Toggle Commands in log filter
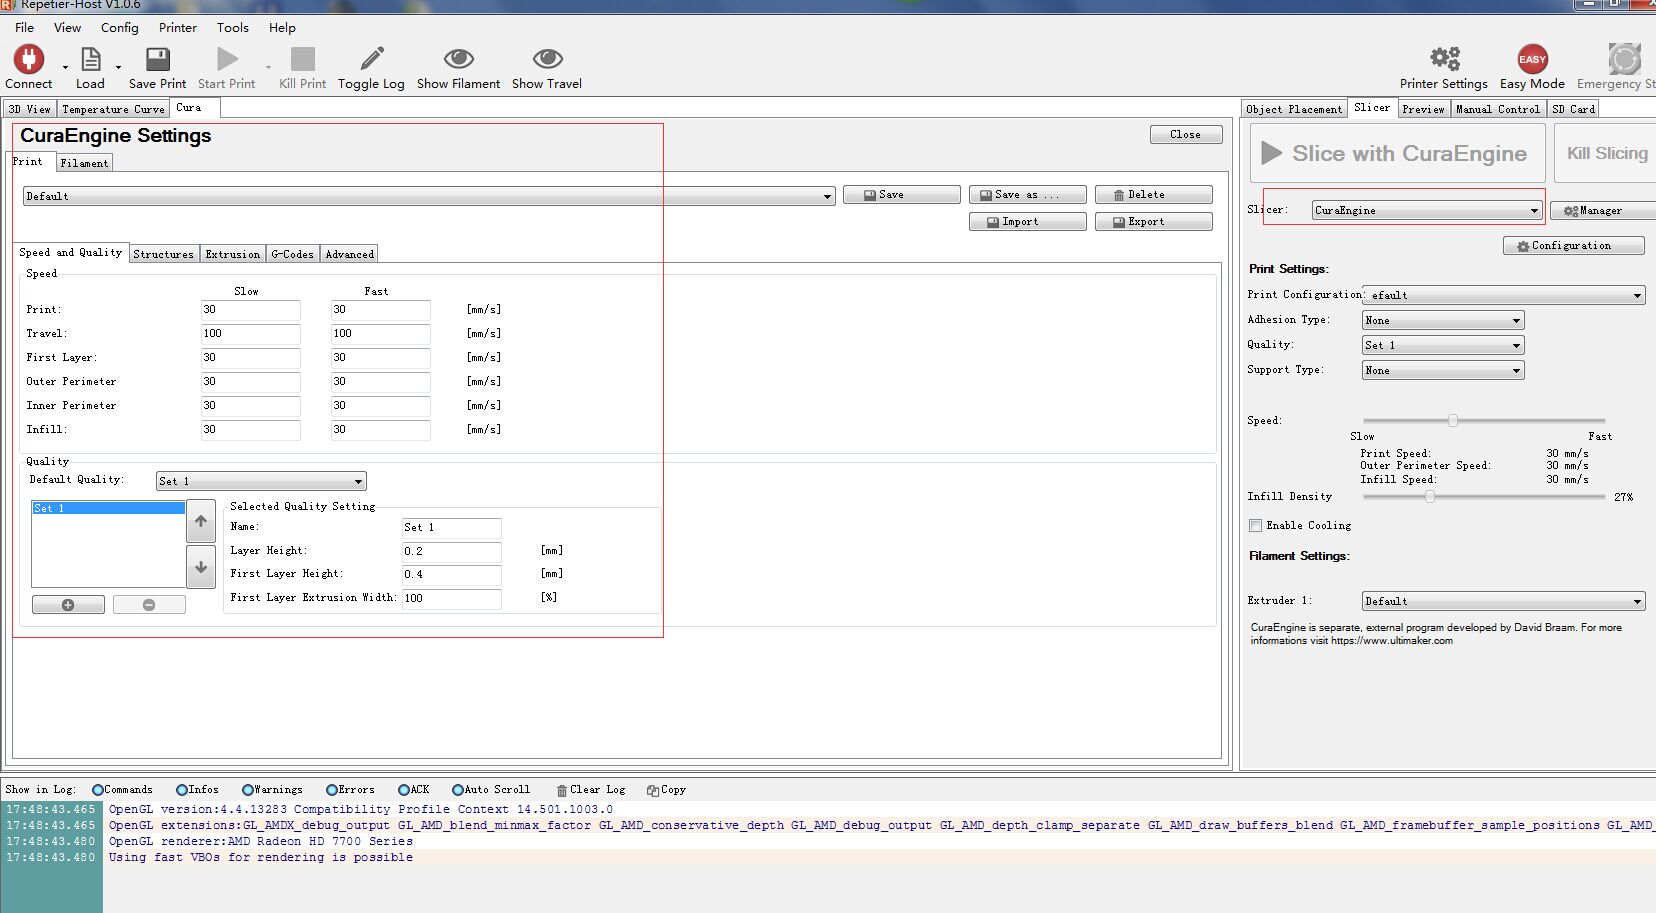The width and height of the screenshot is (1656, 913). coord(98,790)
